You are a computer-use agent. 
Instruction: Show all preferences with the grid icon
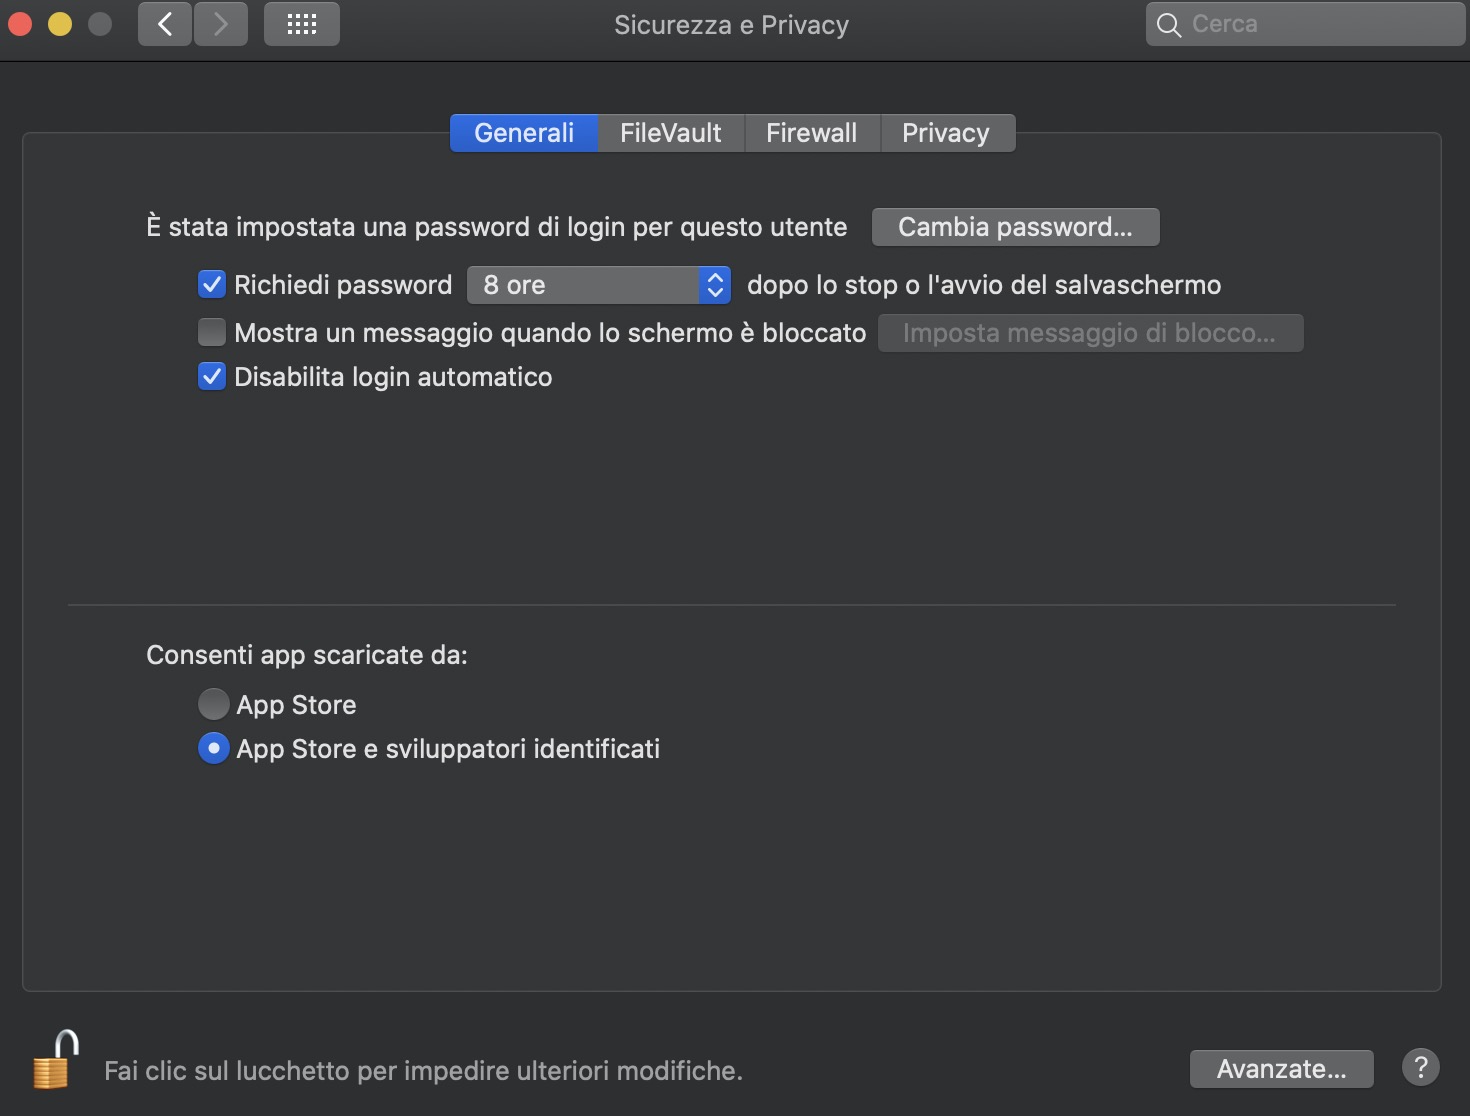pyautogui.click(x=301, y=24)
